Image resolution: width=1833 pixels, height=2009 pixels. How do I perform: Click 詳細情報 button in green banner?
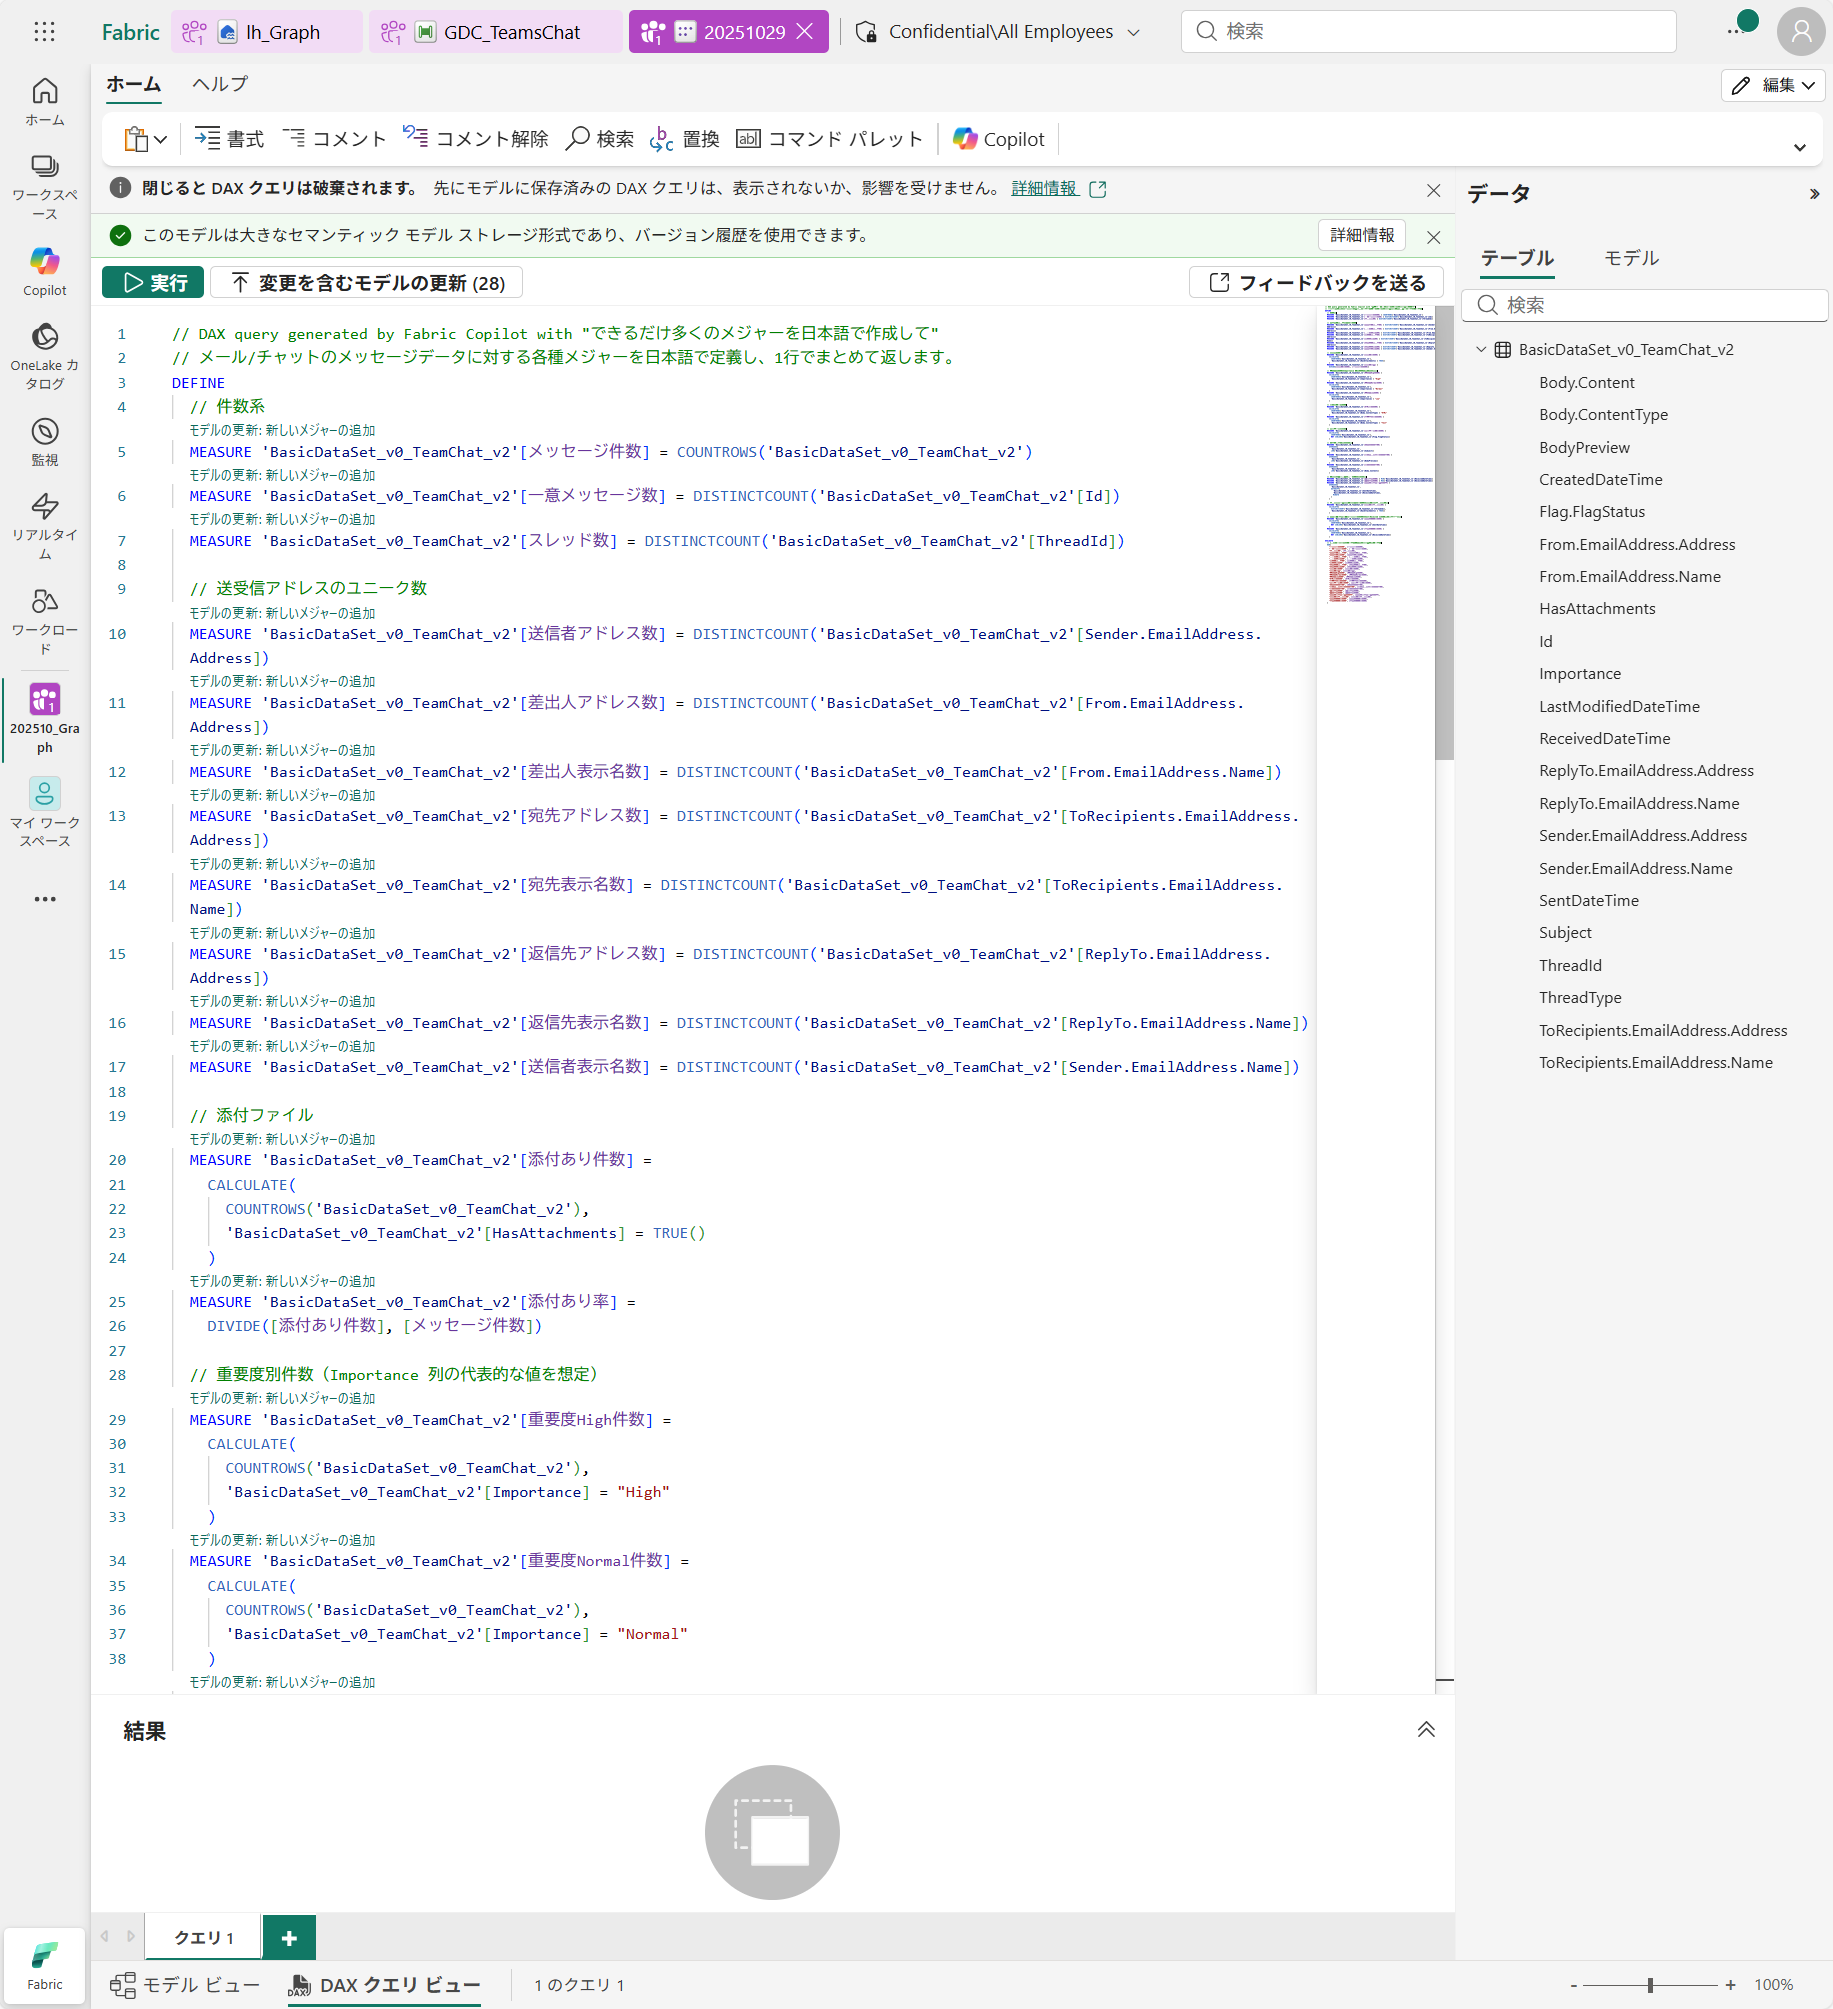tap(1362, 235)
